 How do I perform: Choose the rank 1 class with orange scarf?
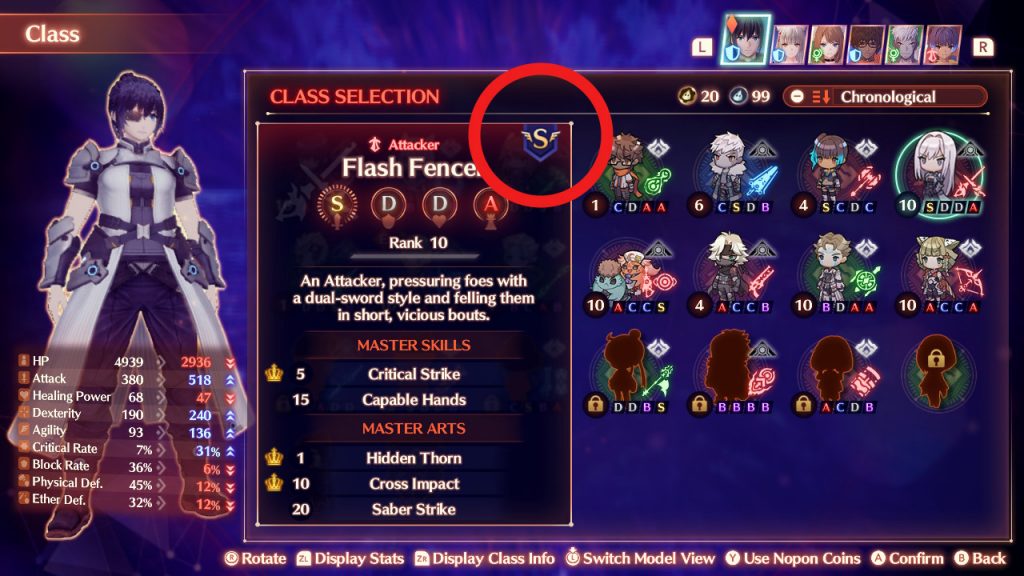pyautogui.click(x=630, y=173)
